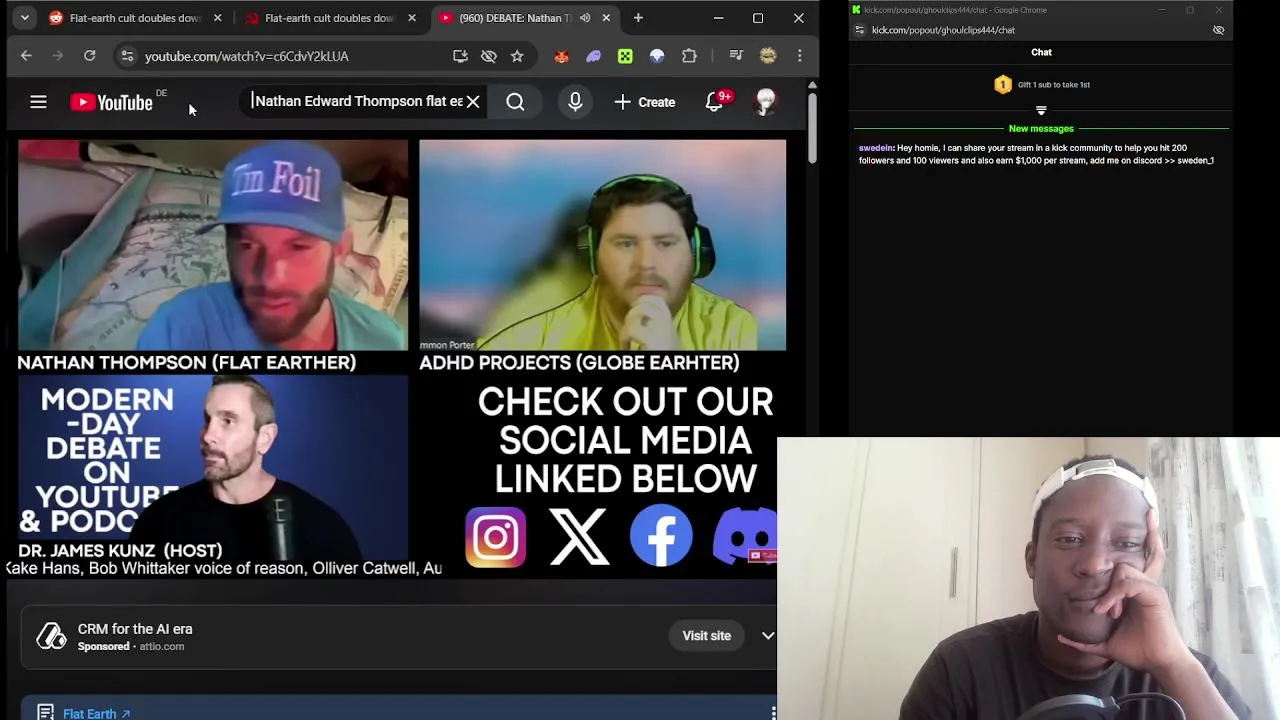1280x720 pixels.
Task: Open Flat Earth panel three-dot menu
Action: point(773,713)
